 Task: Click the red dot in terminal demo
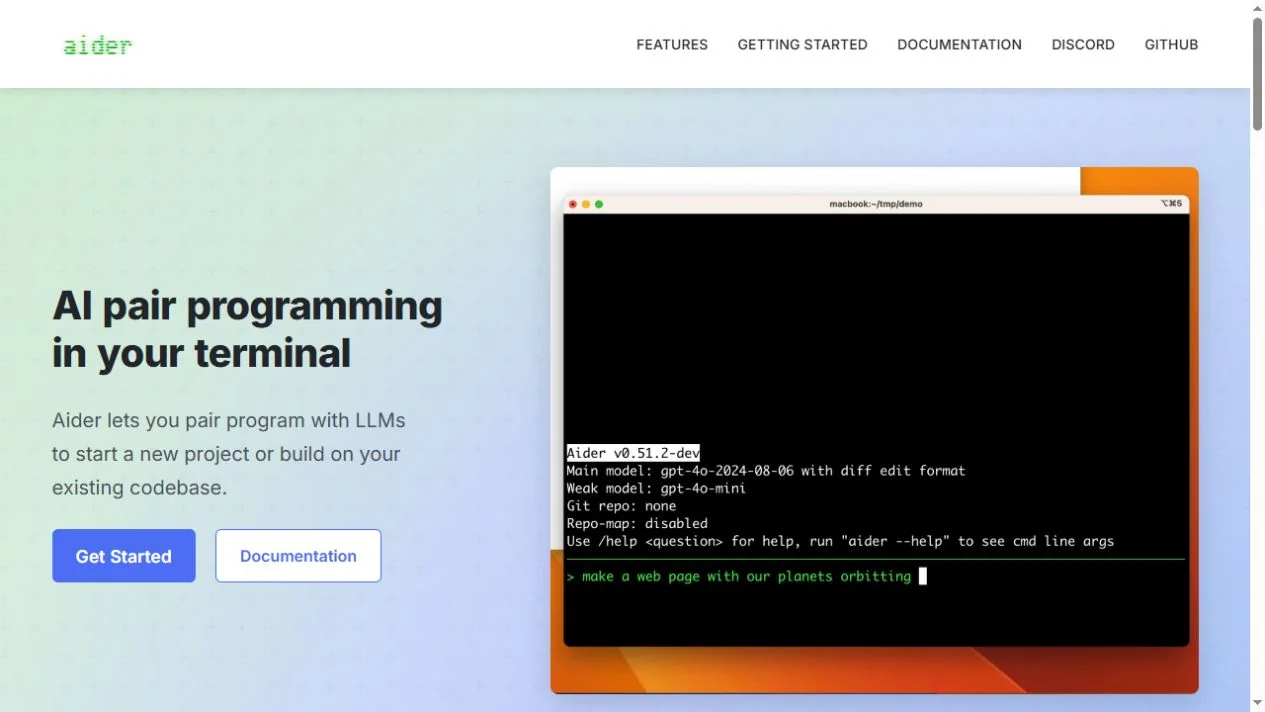point(573,204)
